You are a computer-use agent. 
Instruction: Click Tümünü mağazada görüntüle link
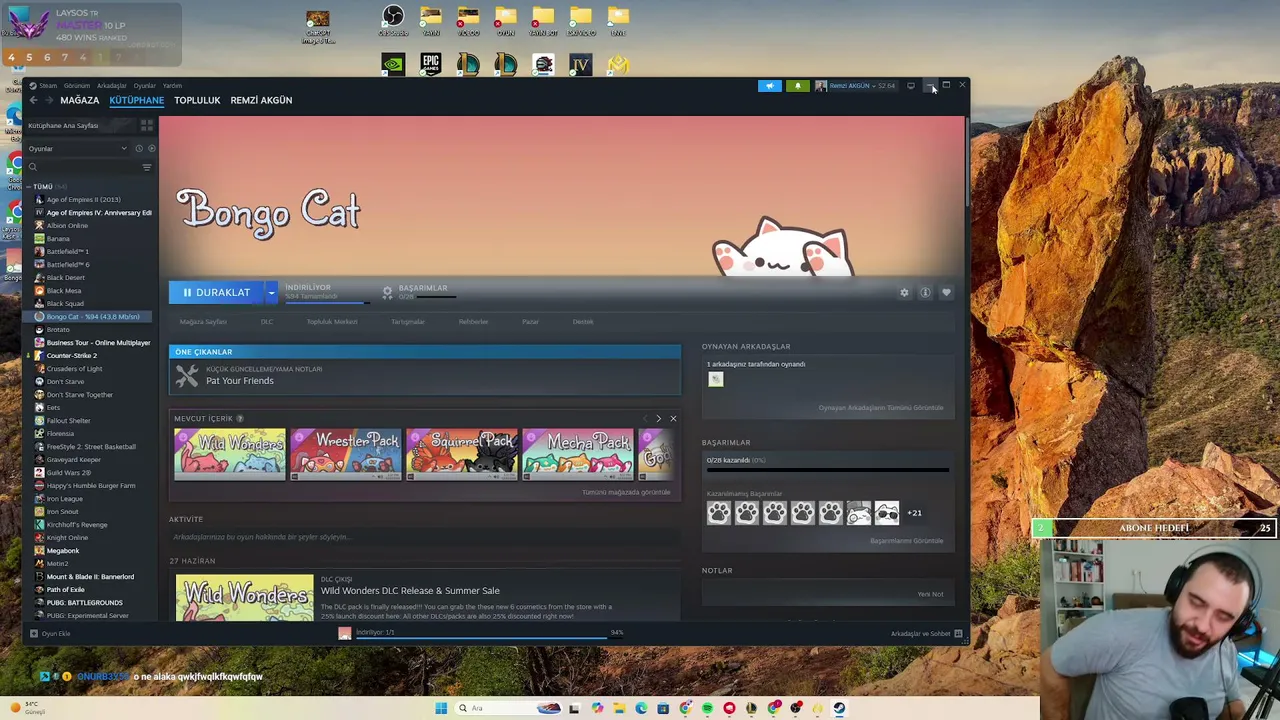(x=626, y=492)
